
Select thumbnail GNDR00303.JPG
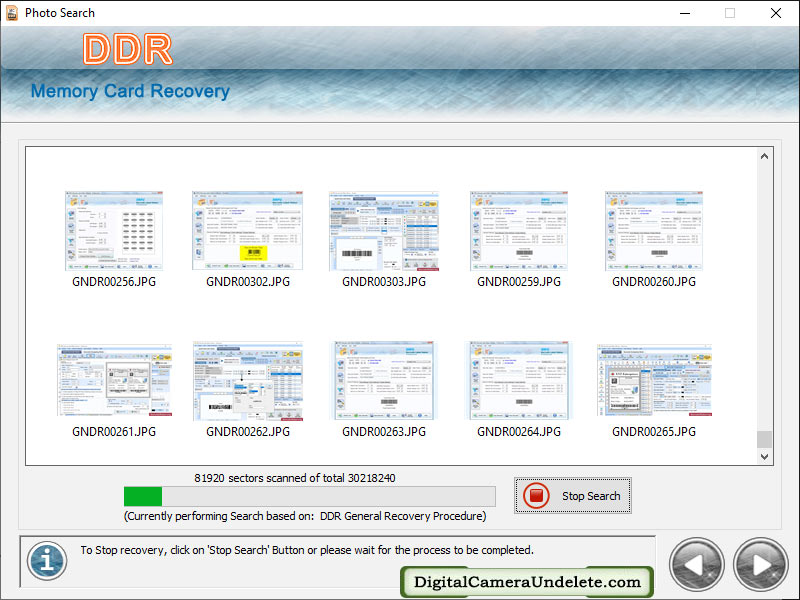pyautogui.click(x=384, y=231)
